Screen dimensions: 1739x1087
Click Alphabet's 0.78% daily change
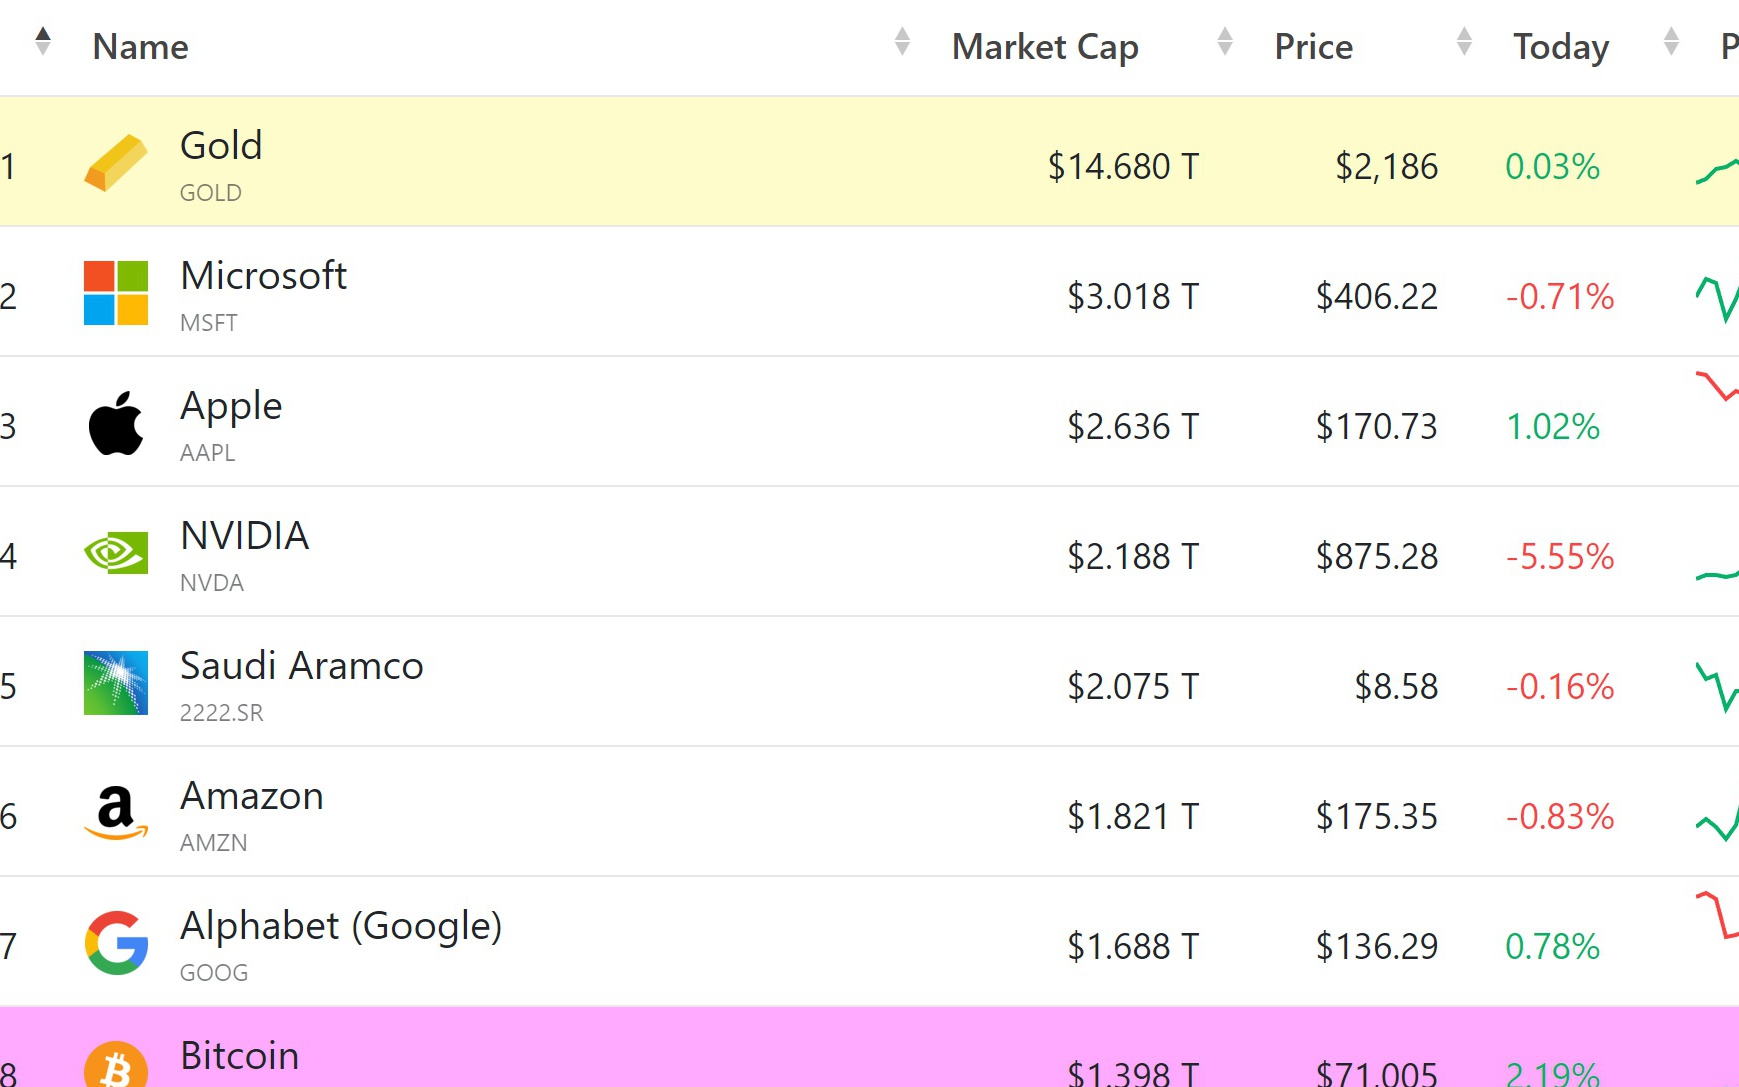tap(1553, 947)
